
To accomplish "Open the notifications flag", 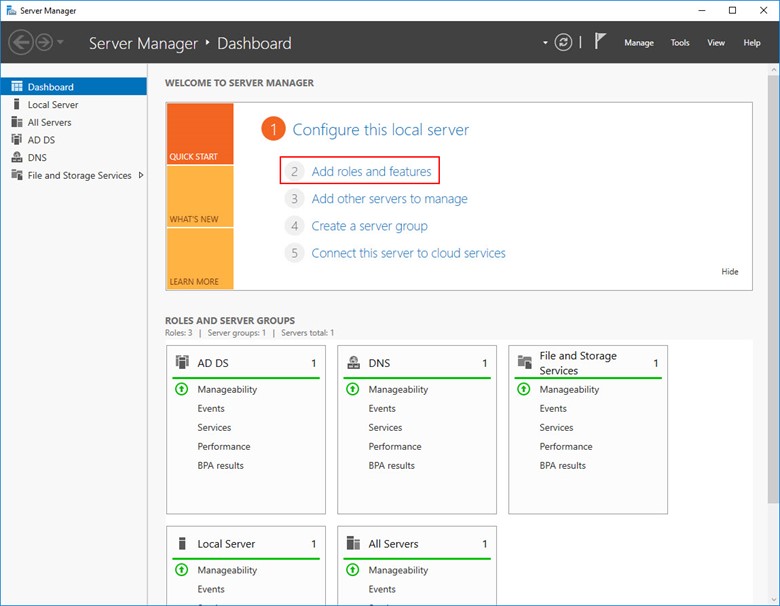I will (x=600, y=42).
